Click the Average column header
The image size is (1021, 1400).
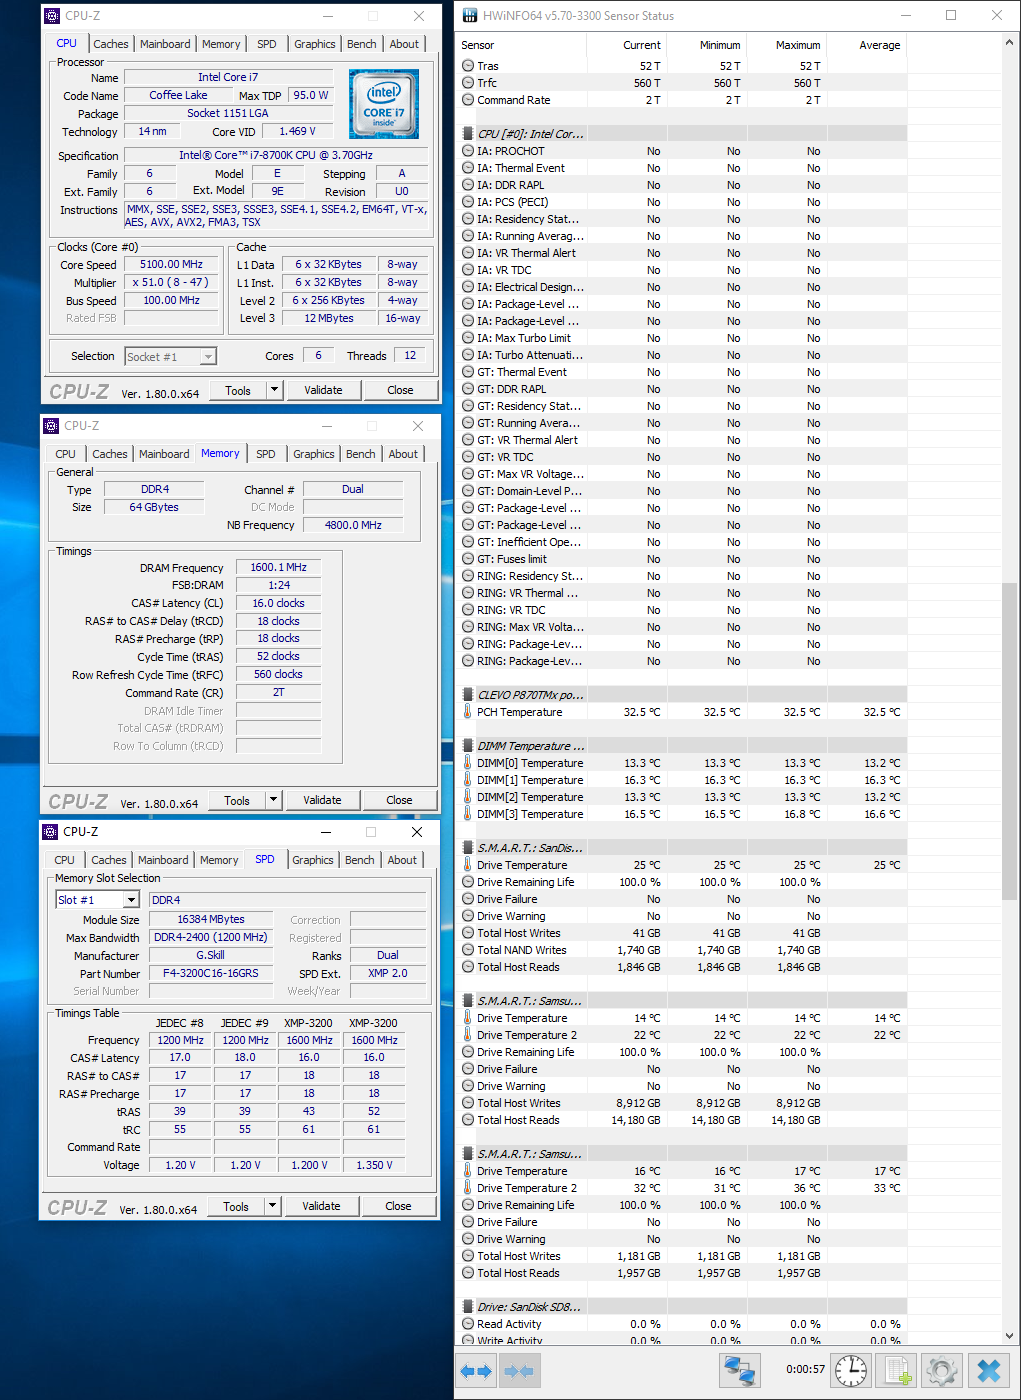[x=865, y=45]
